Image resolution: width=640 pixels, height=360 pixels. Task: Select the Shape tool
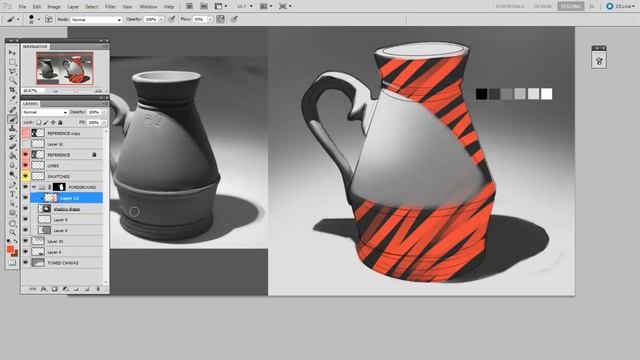coord(12,213)
